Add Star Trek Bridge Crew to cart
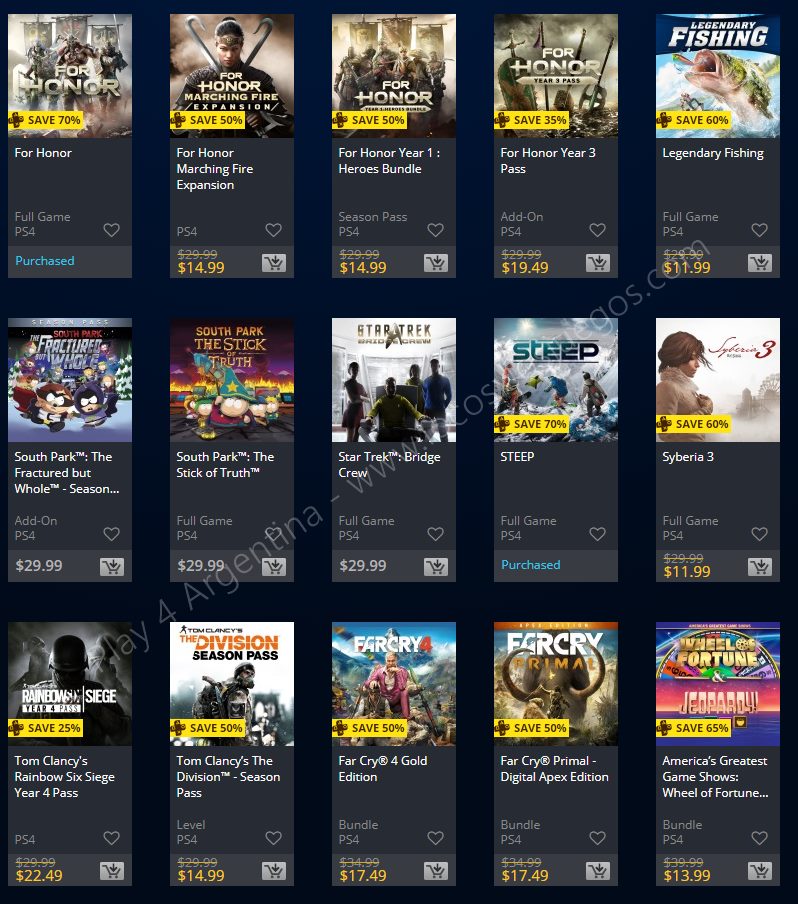This screenshot has height=904, width=798. coord(436,567)
